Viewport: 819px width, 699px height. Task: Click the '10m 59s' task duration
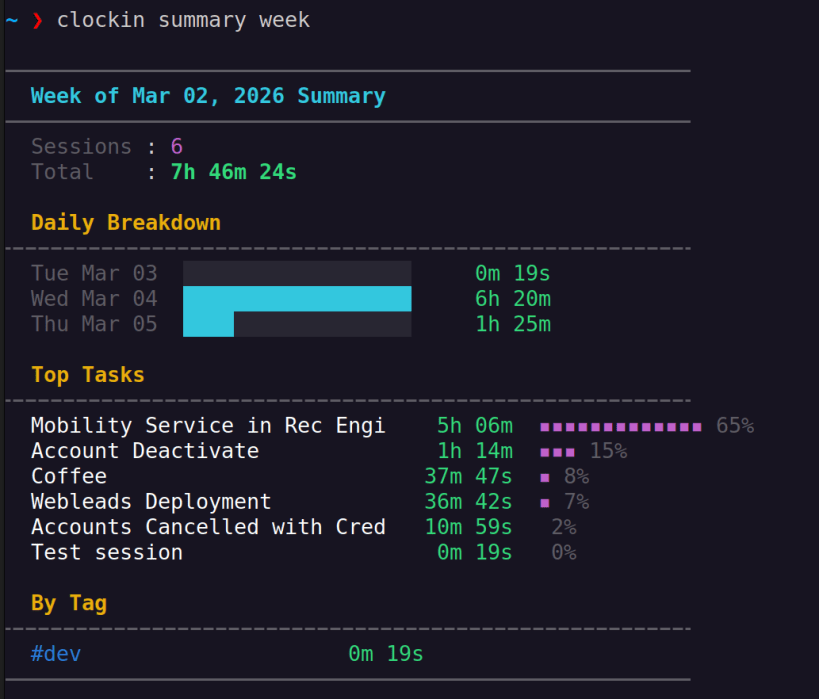468,527
